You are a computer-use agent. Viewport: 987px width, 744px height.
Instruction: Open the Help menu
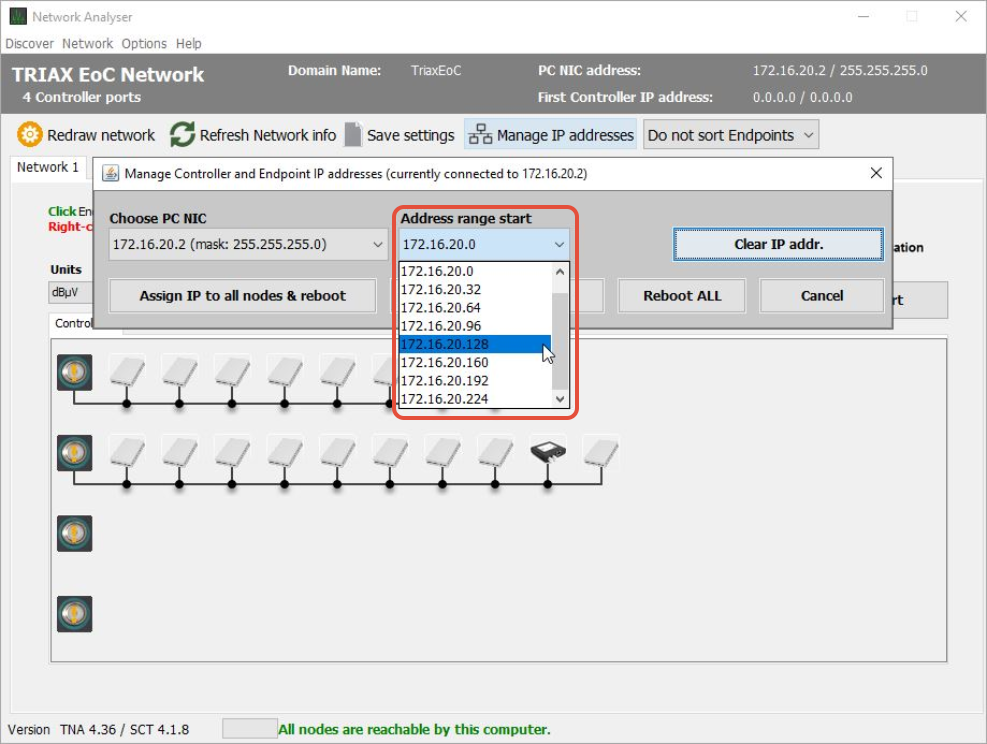coord(188,43)
